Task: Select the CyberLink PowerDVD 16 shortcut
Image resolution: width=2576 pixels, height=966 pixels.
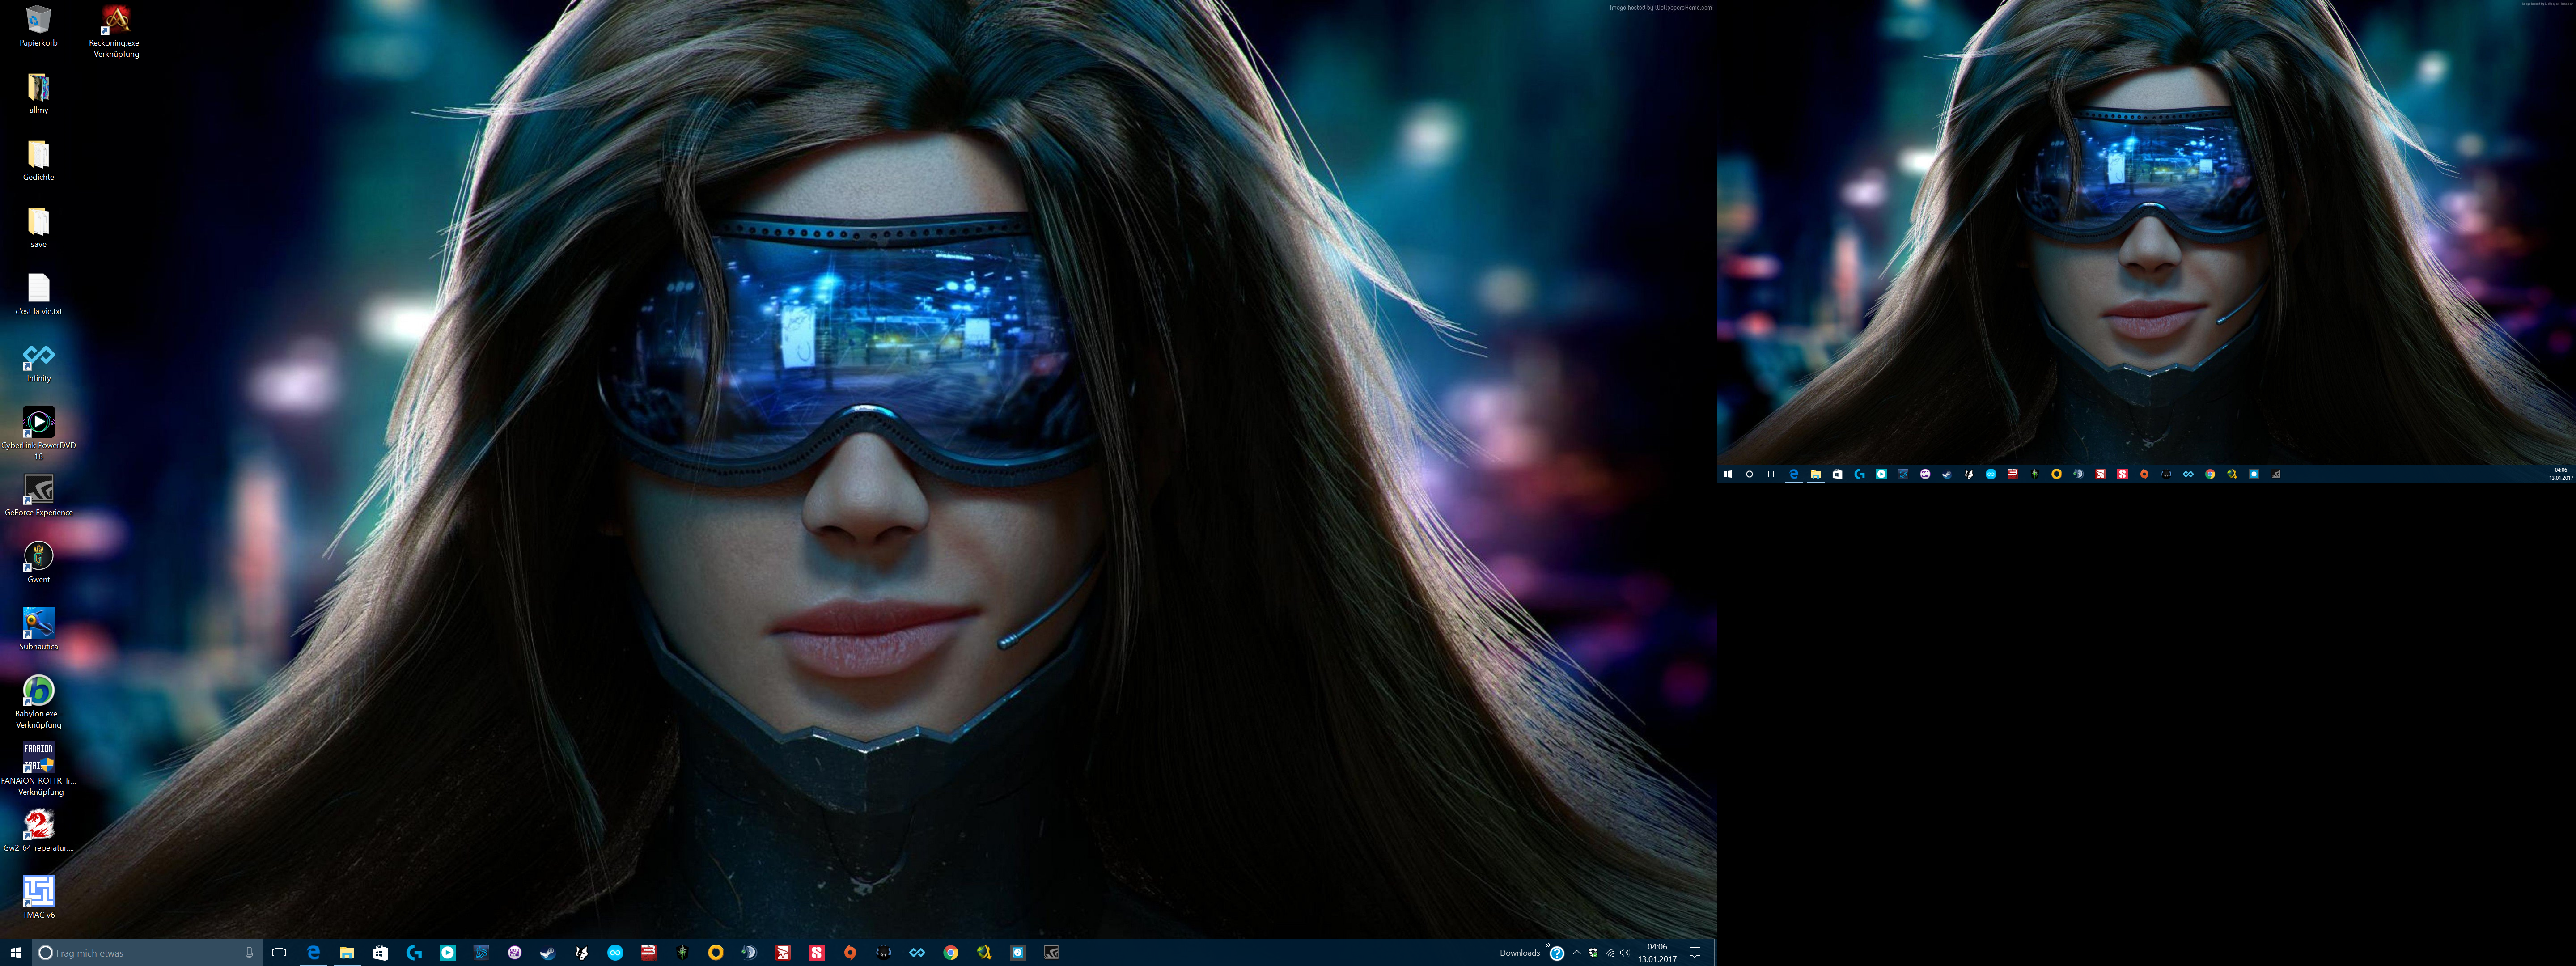Action: tap(38, 433)
